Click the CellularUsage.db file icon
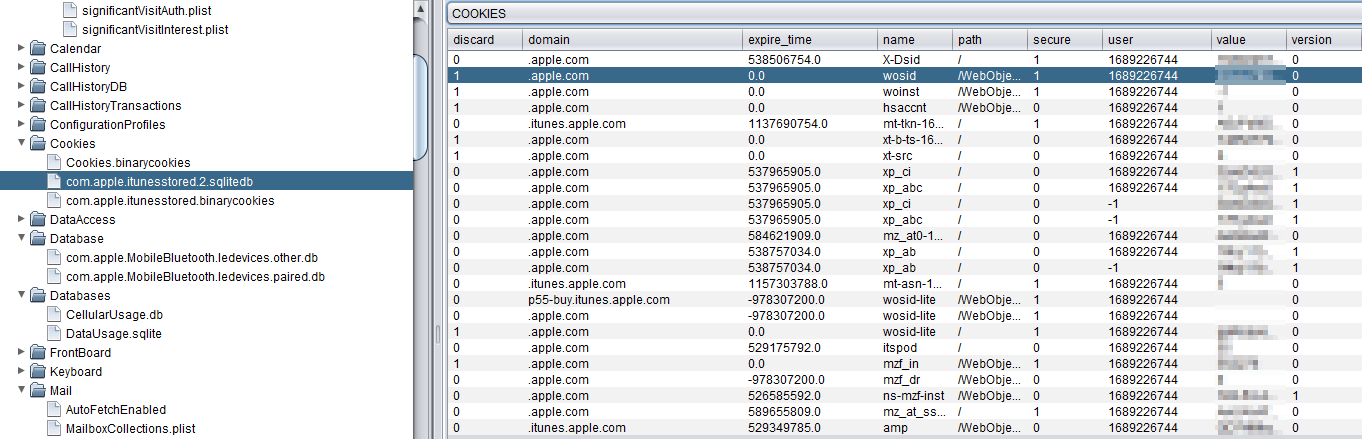This screenshot has height=439, width=1362. [x=54, y=314]
